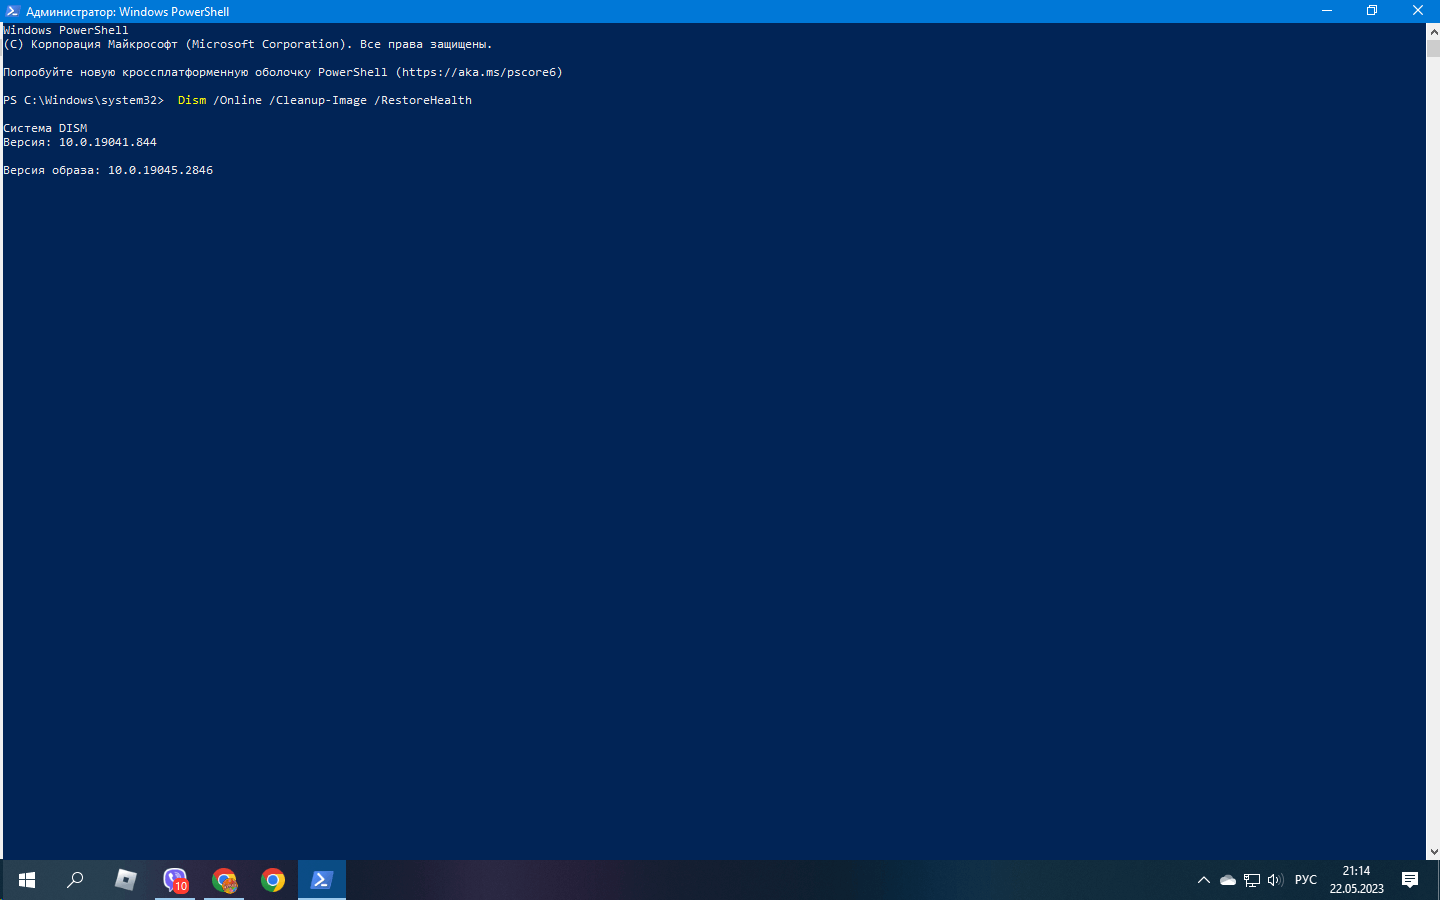Open the taskbar search magnifier
The image size is (1440, 900).
[x=75, y=880]
